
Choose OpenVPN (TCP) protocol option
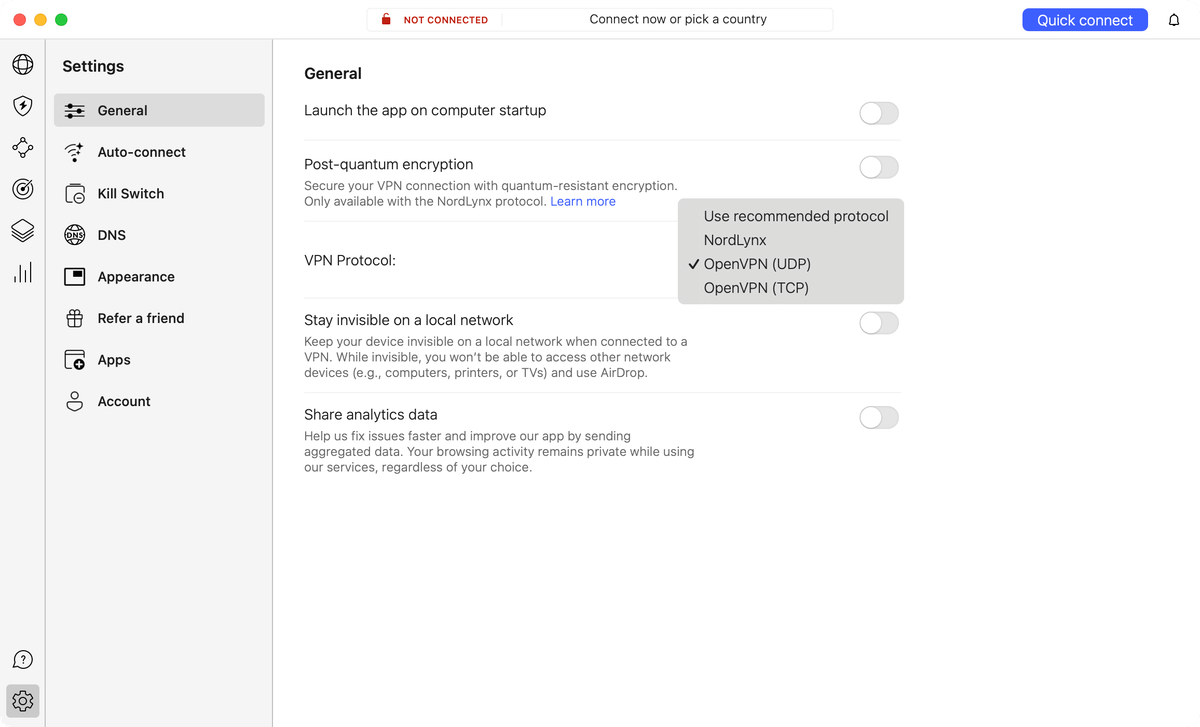[x=756, y=288]
